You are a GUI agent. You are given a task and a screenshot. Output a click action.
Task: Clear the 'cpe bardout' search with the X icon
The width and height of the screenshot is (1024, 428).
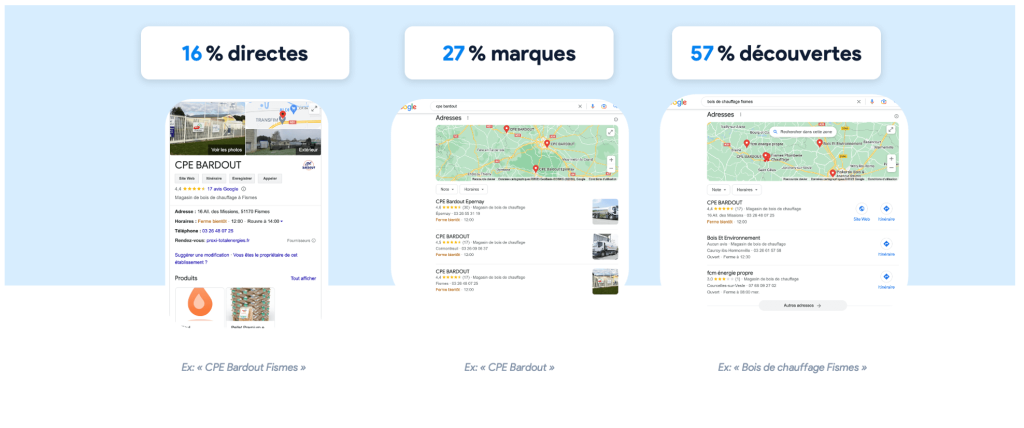[580, 106]
